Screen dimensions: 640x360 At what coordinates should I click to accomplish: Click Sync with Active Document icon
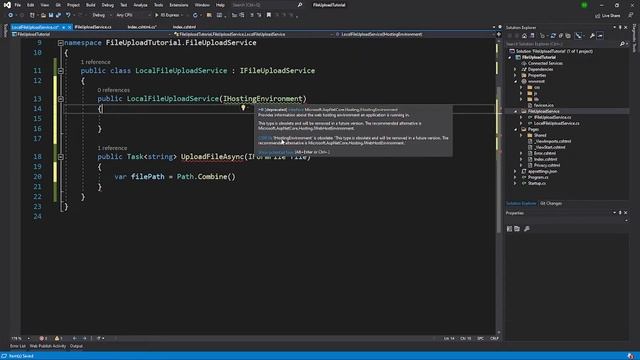click(x=553, y=36)
